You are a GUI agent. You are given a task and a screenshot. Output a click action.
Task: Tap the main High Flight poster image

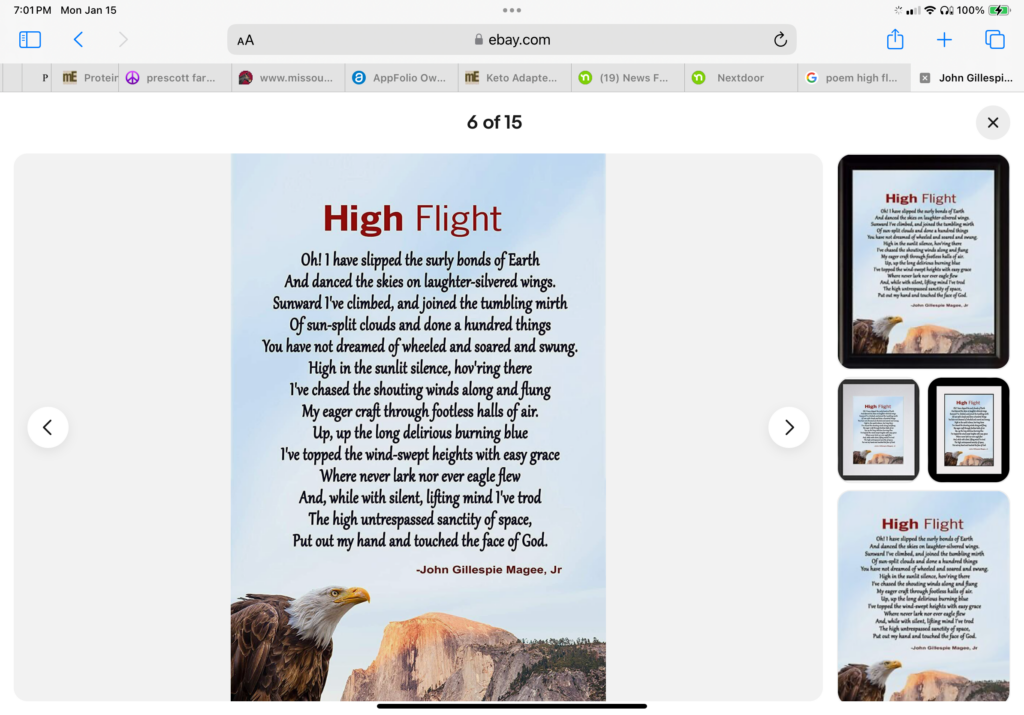pos(418,428)
